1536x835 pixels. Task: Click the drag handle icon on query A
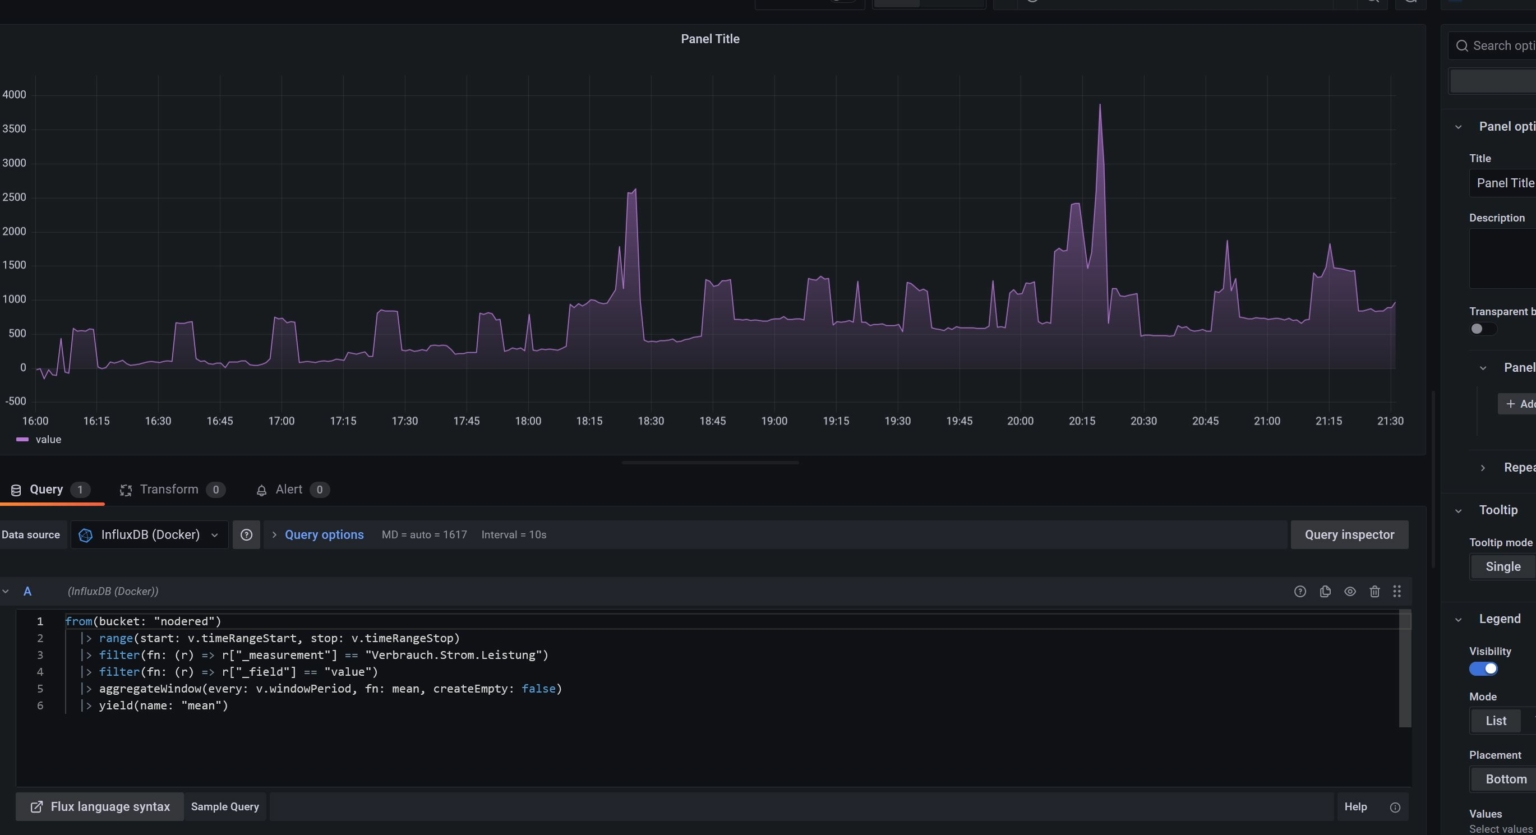pos(1397,591)
